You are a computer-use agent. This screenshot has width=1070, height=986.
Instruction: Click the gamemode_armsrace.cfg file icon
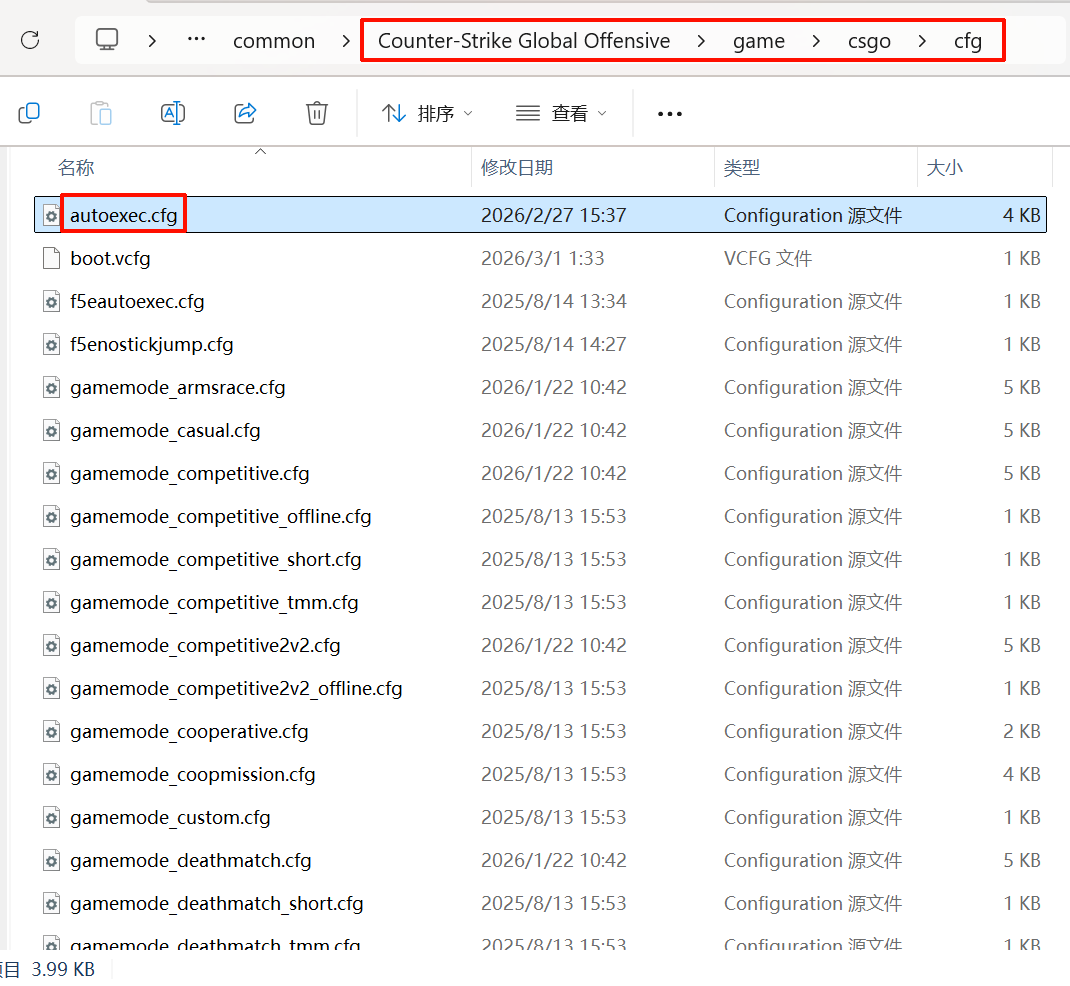(x=51, y=388)
